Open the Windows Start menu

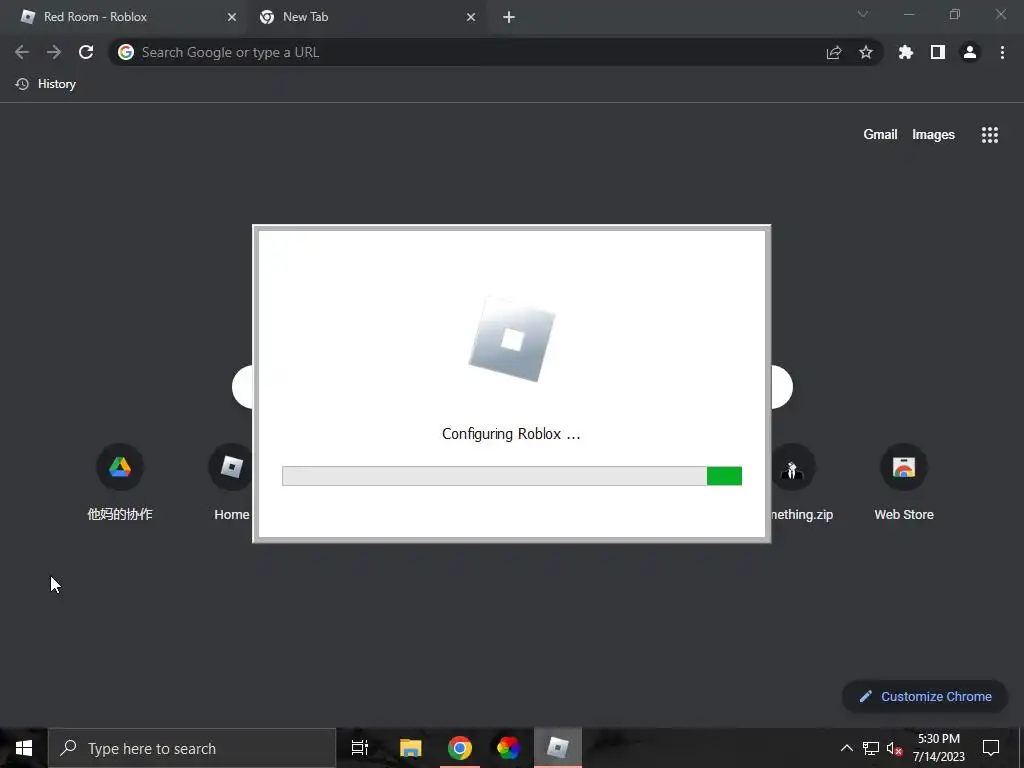click(24, 748)
